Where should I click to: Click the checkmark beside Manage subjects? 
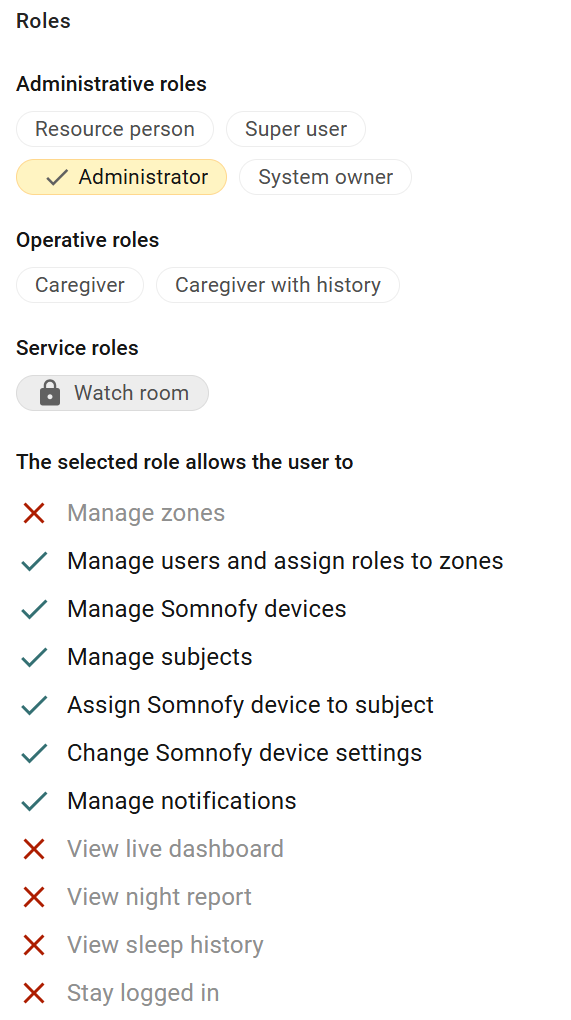(34, 657)
